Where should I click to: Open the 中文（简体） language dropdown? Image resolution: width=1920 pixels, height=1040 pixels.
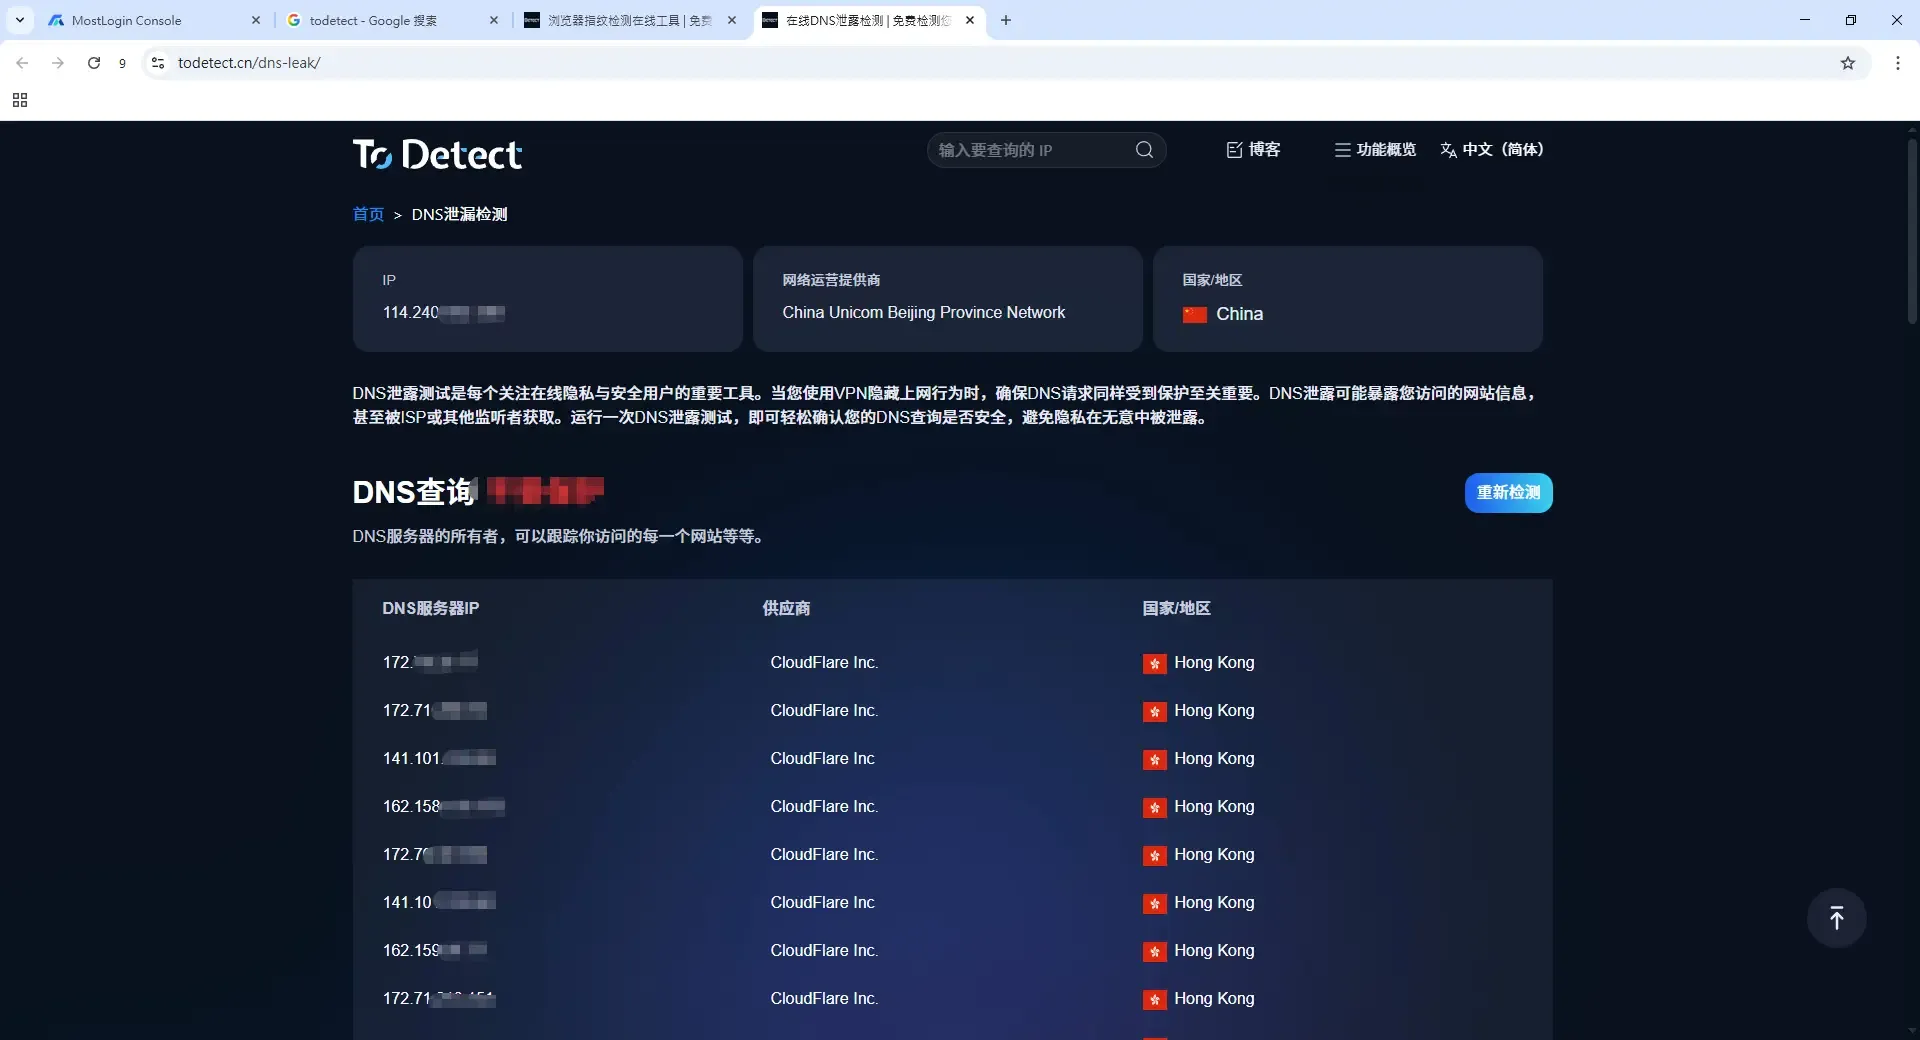click(x=1493, y=149)
